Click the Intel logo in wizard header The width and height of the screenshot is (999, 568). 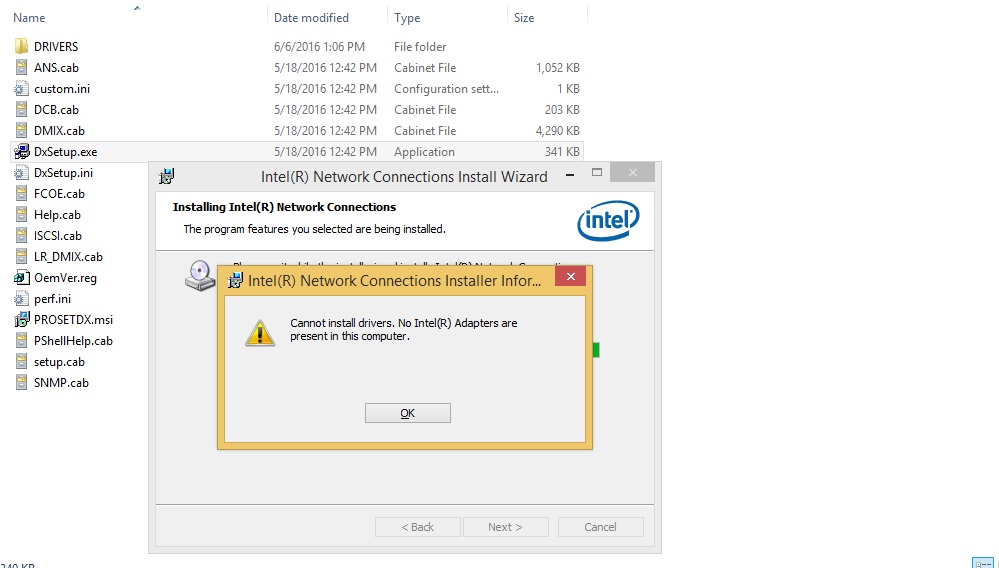pos(608,220)
